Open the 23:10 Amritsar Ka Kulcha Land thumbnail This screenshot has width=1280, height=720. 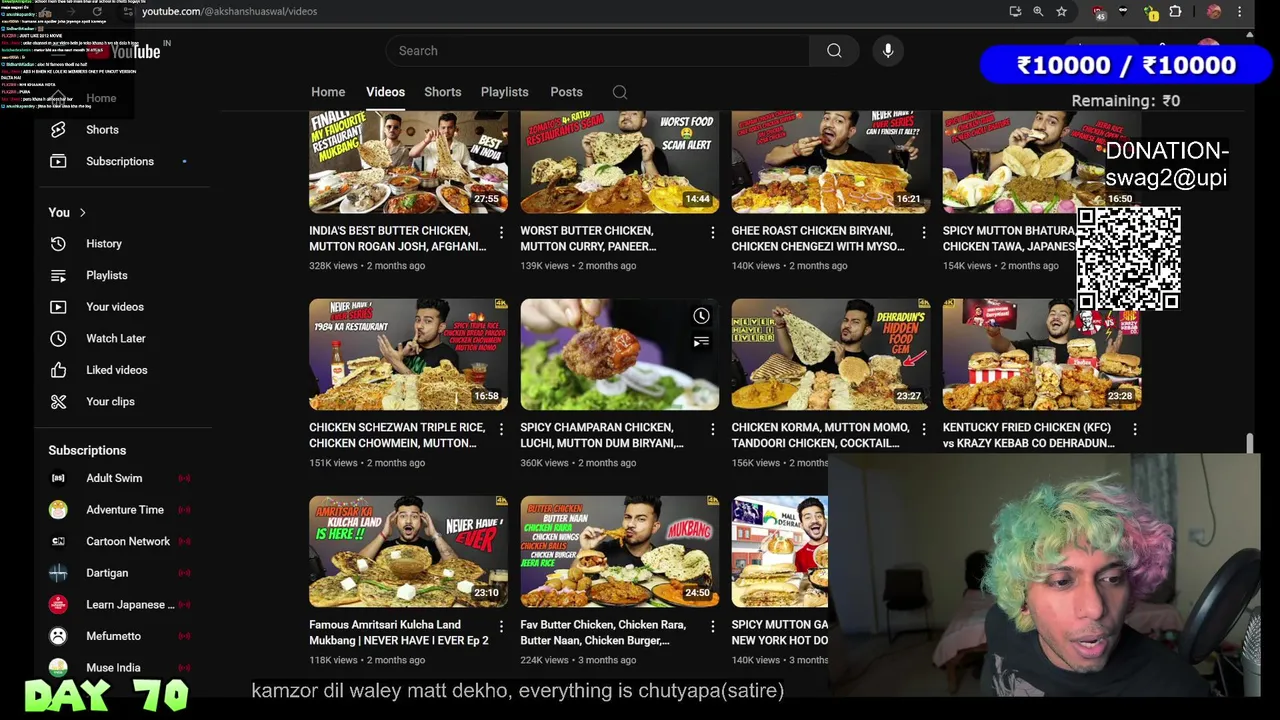(x=408, y=551)
